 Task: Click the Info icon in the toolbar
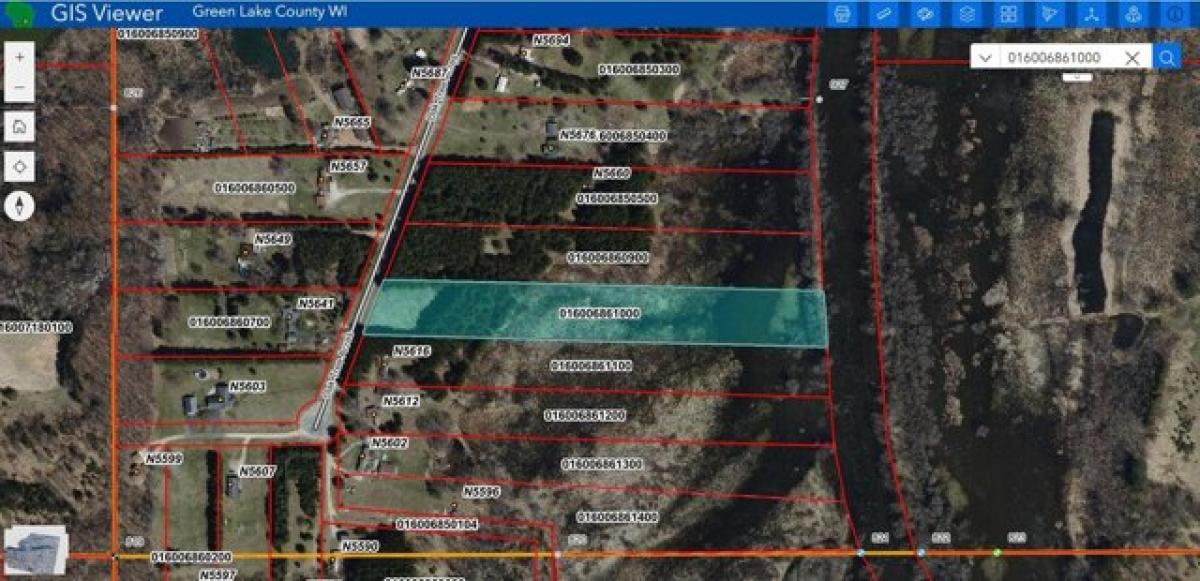coord(1174,14)
